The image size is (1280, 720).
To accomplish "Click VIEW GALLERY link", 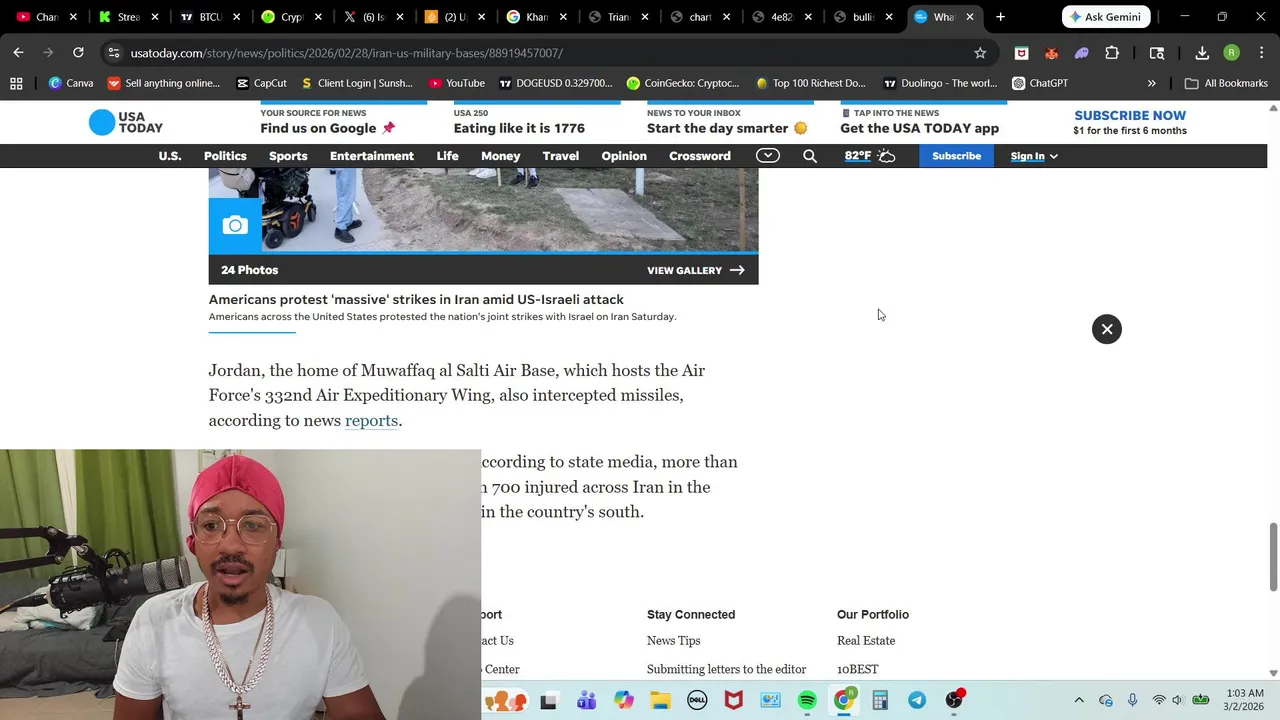I will tap(696, 270).
